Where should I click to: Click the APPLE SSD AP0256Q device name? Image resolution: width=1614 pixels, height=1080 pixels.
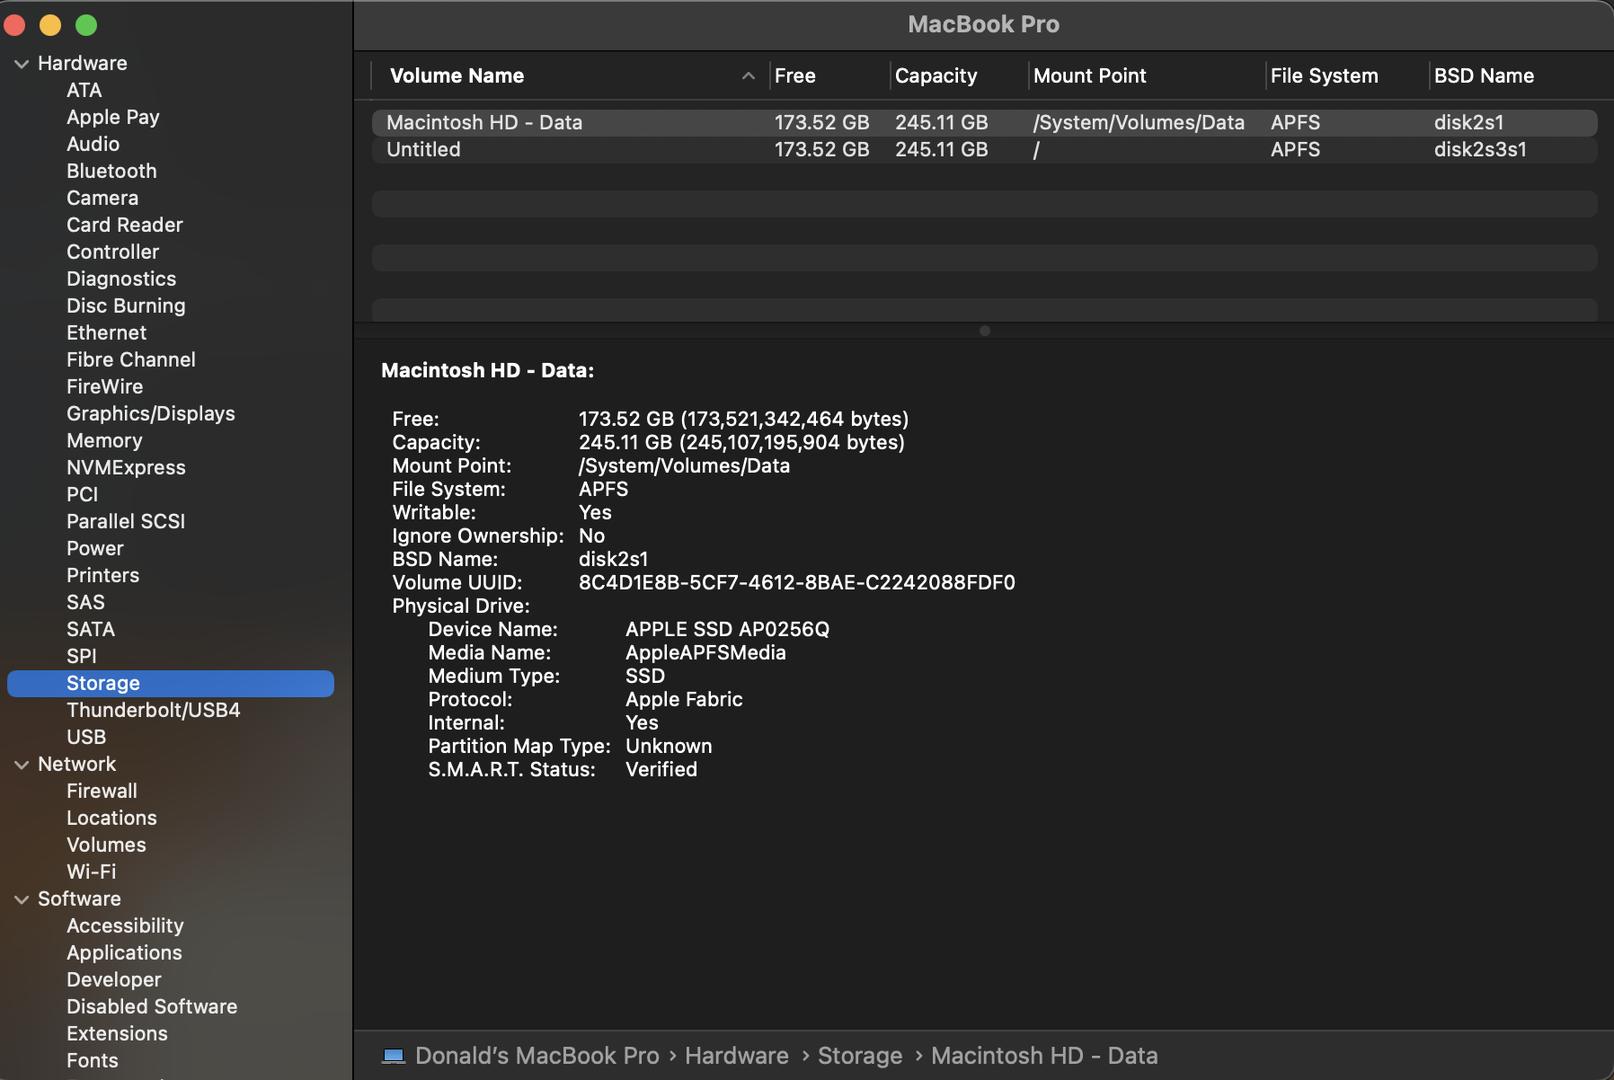727,630
